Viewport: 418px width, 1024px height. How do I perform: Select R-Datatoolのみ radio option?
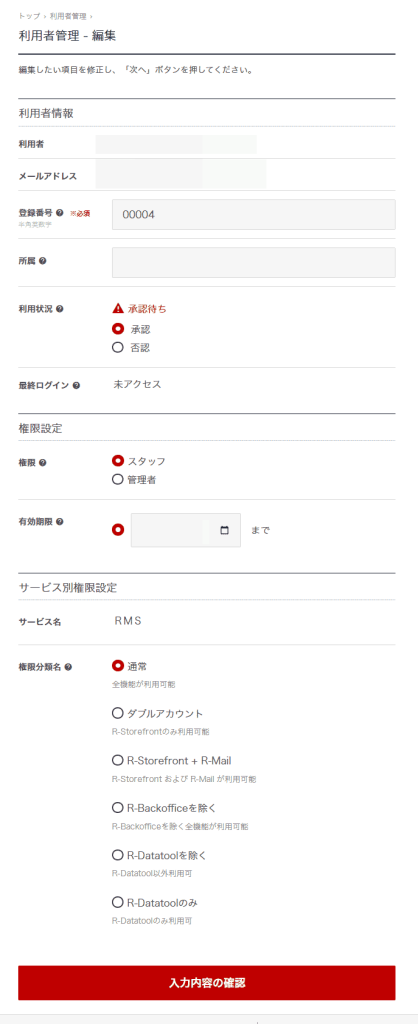[118, 903]
